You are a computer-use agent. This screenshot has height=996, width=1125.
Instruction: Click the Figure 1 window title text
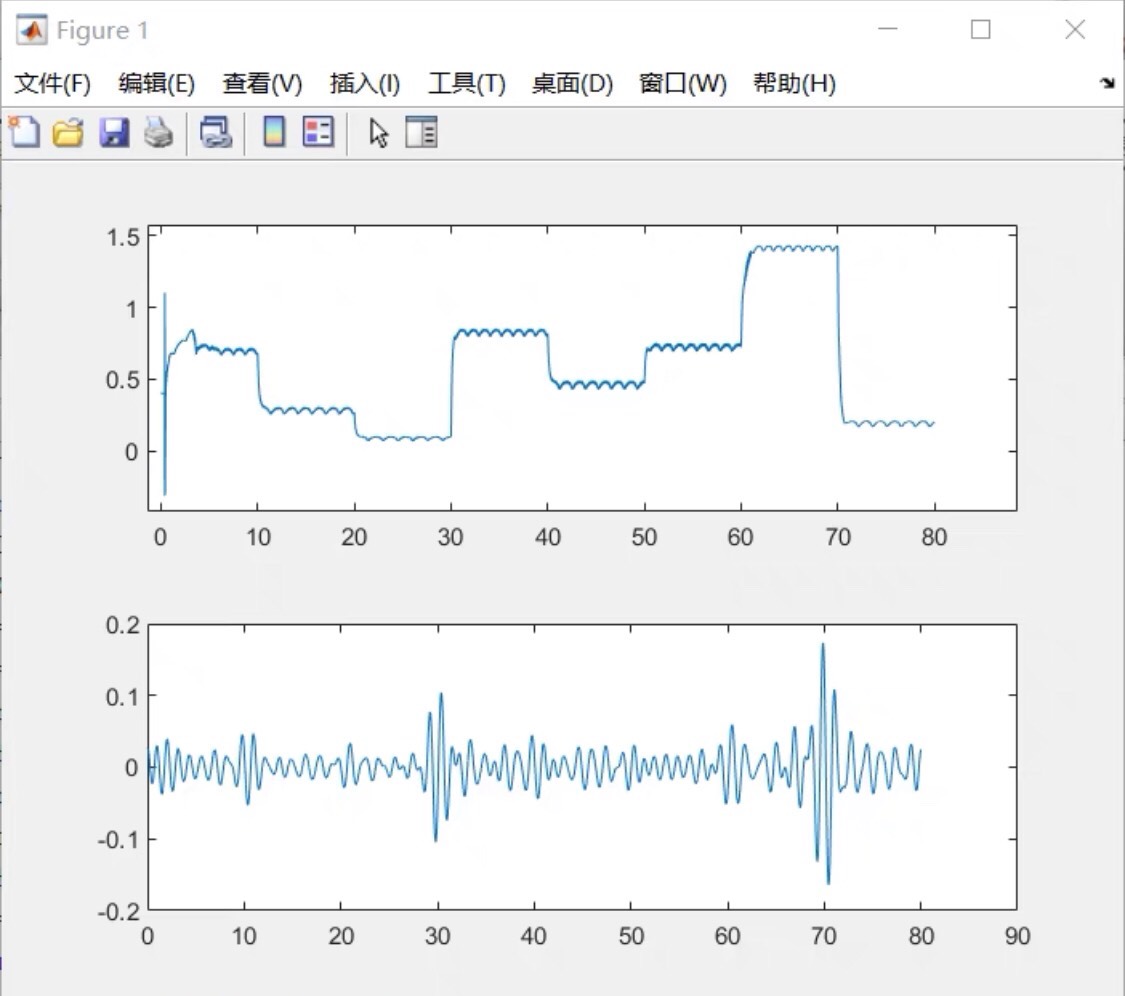(x=102, y=31)
